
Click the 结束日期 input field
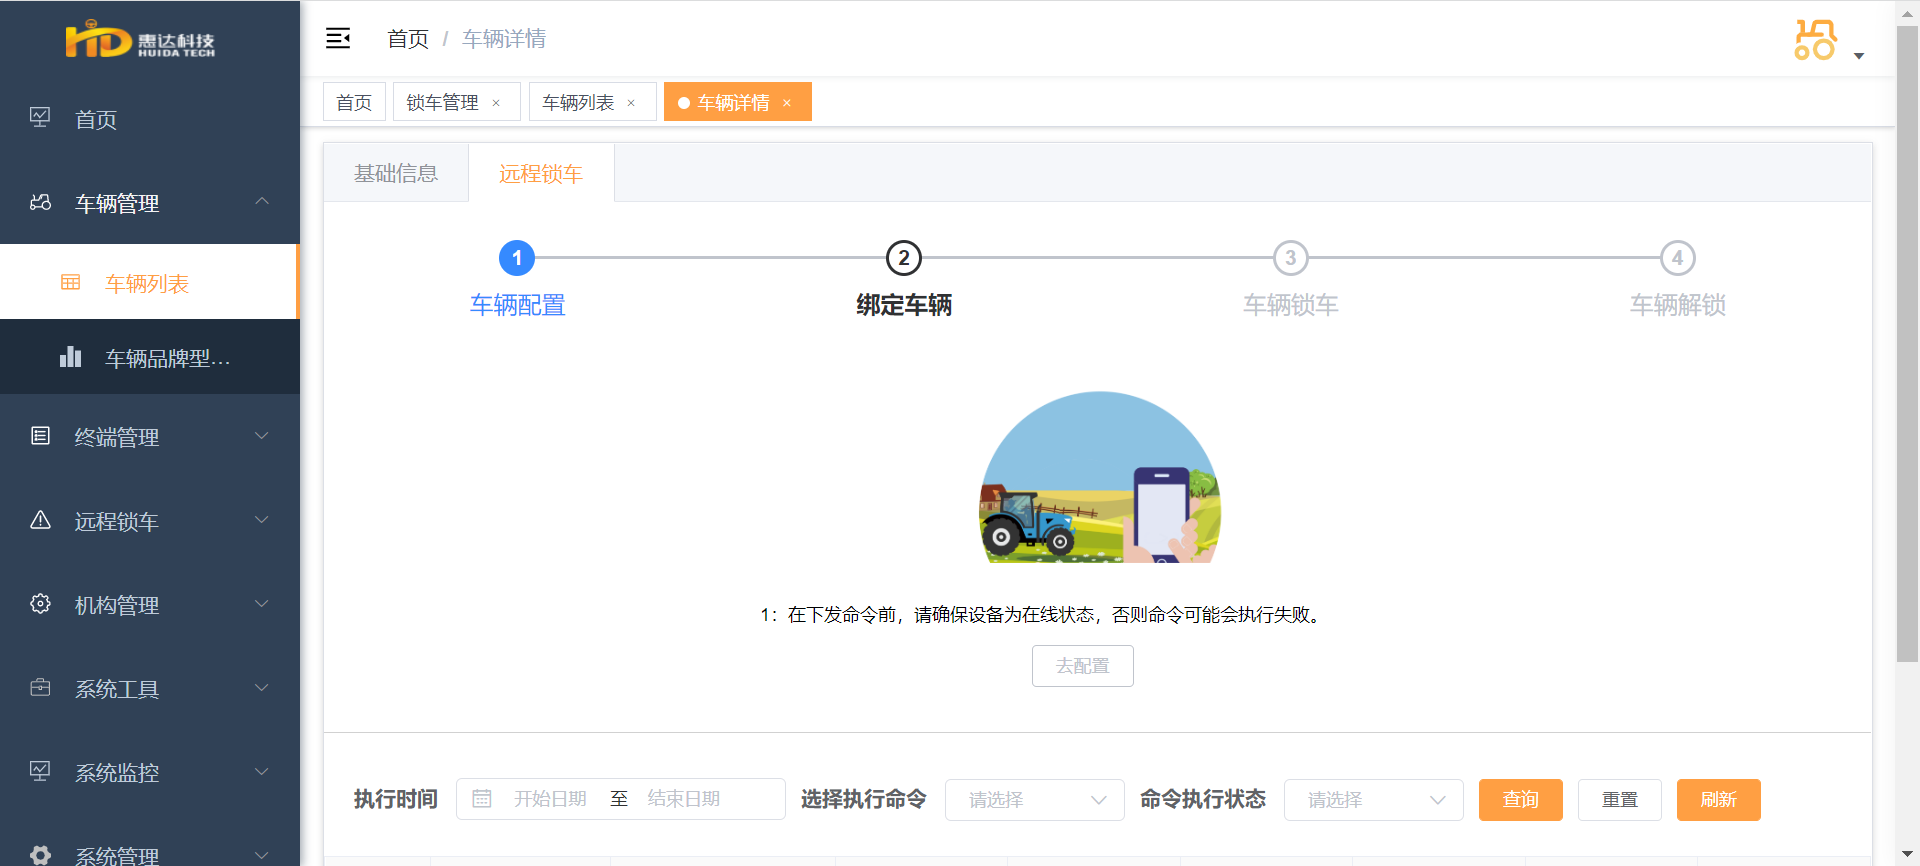coord(684,799)
